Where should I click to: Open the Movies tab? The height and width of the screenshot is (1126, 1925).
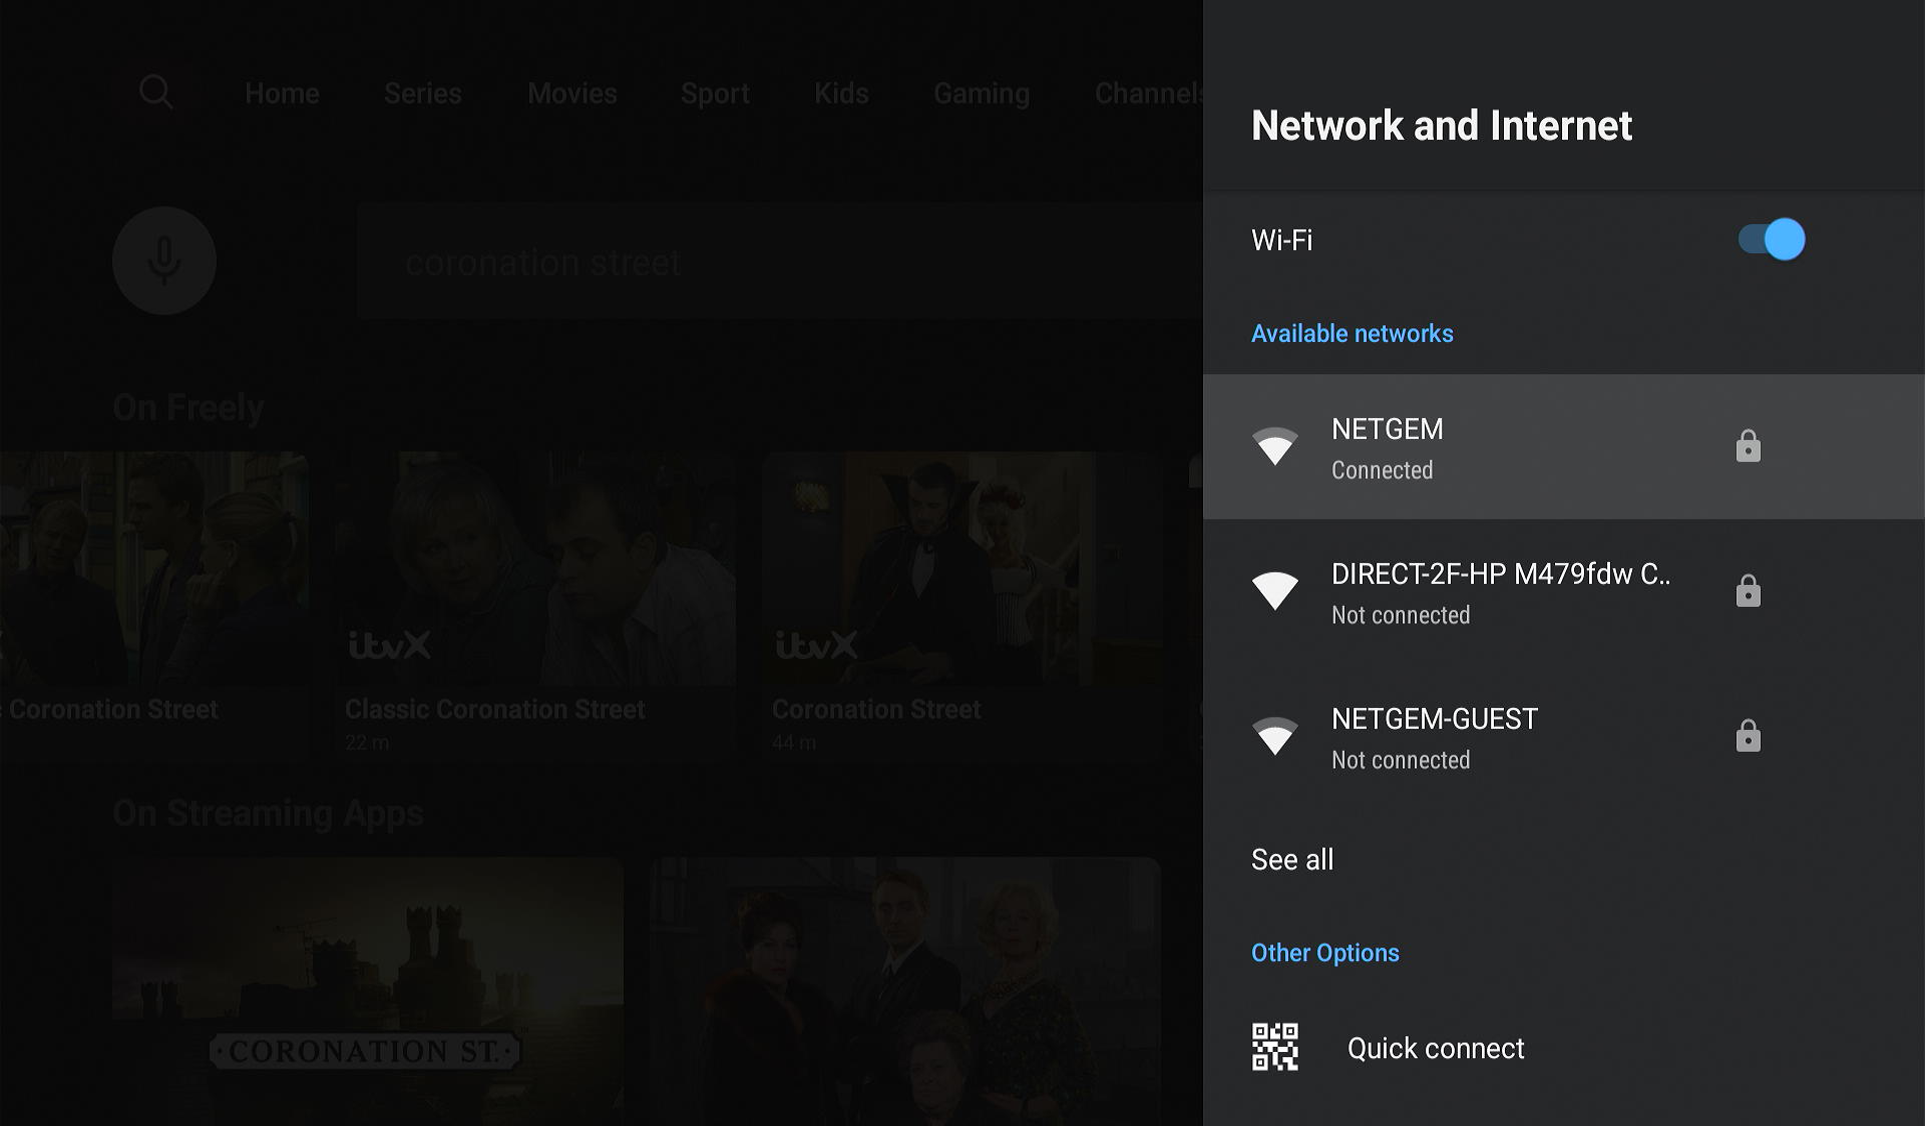coord(572,93)
